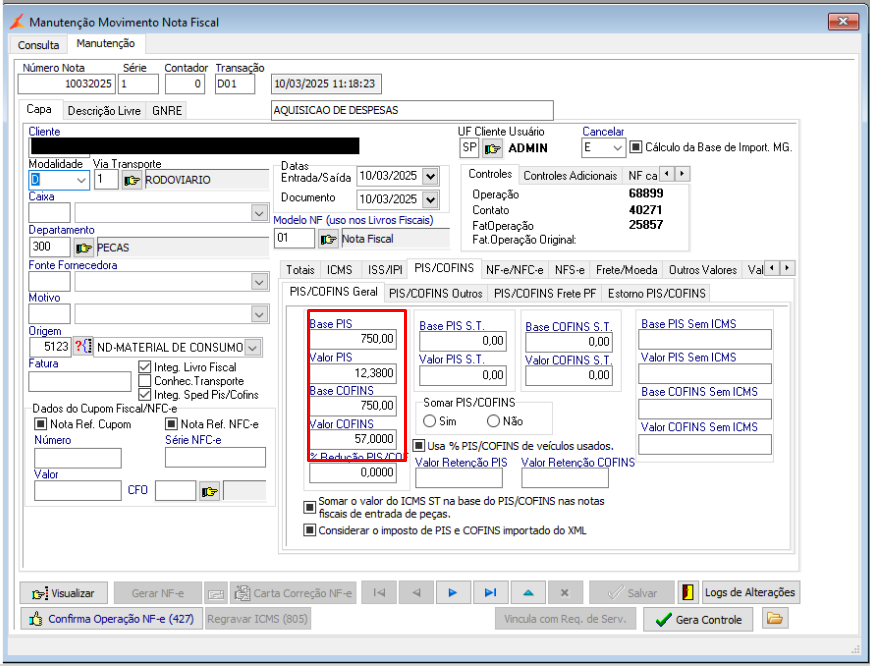Click the Base PIS value field
Screen dimensions: 870x666
point(353,340)
